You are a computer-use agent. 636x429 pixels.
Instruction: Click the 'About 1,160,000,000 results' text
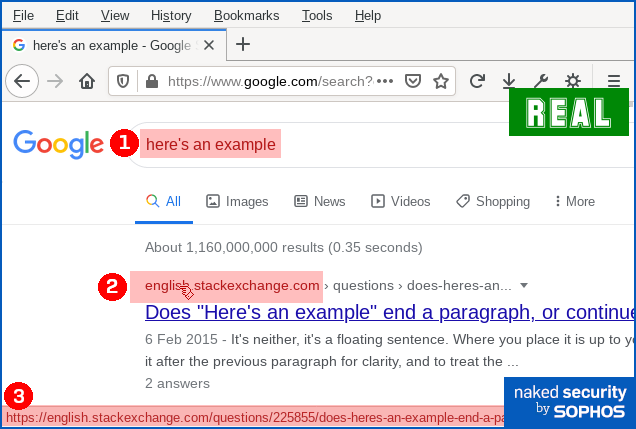click(284, 247)
